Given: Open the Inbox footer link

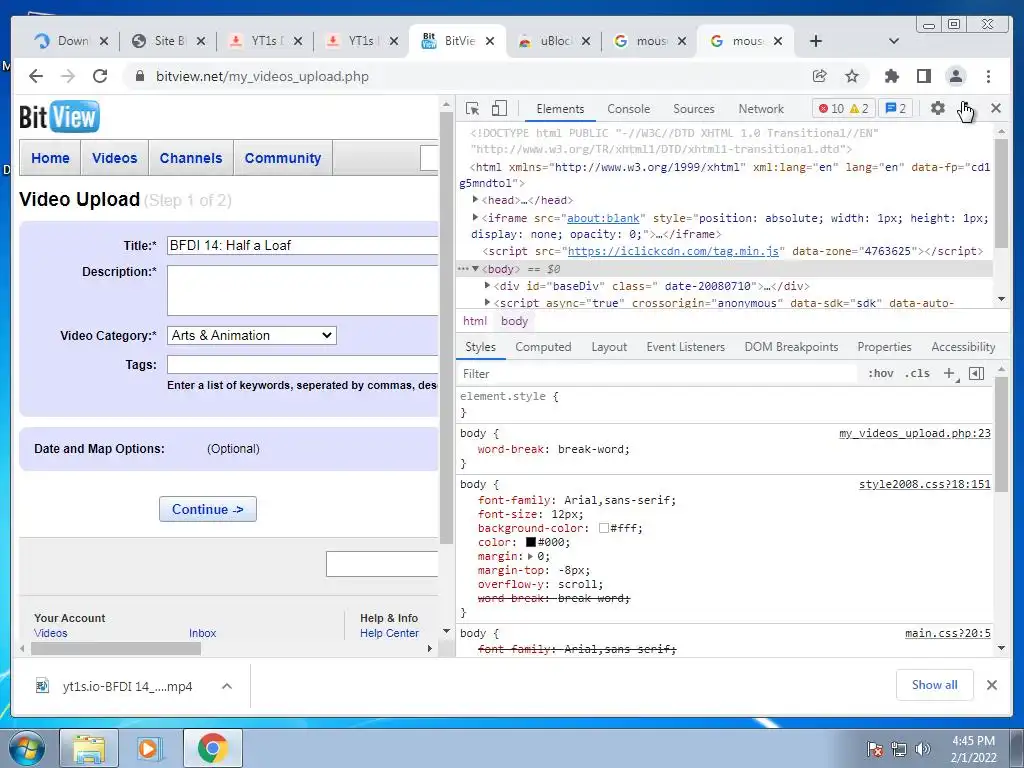Looking at the screenshot, I should (x=202, y=633).
